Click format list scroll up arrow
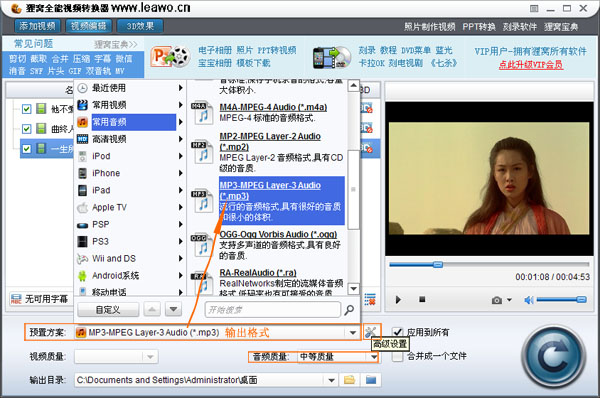Viewport: 600px width, 398px height. [354, 86]
